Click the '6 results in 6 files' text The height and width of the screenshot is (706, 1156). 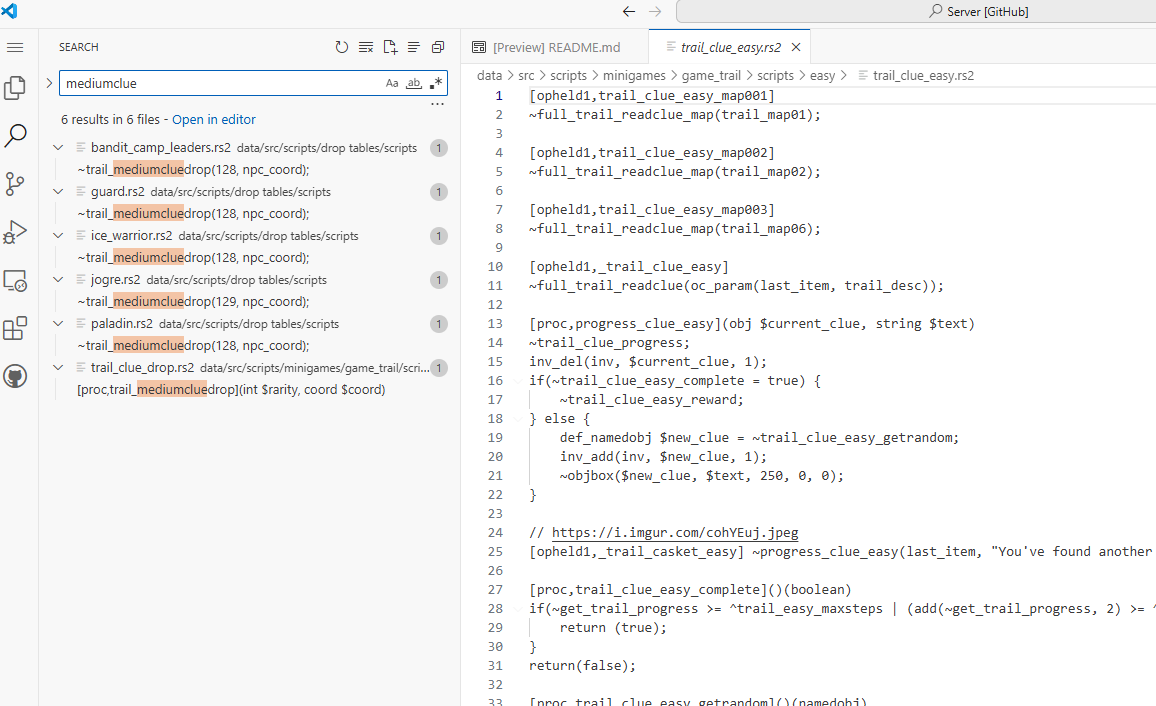pos(111,119)
